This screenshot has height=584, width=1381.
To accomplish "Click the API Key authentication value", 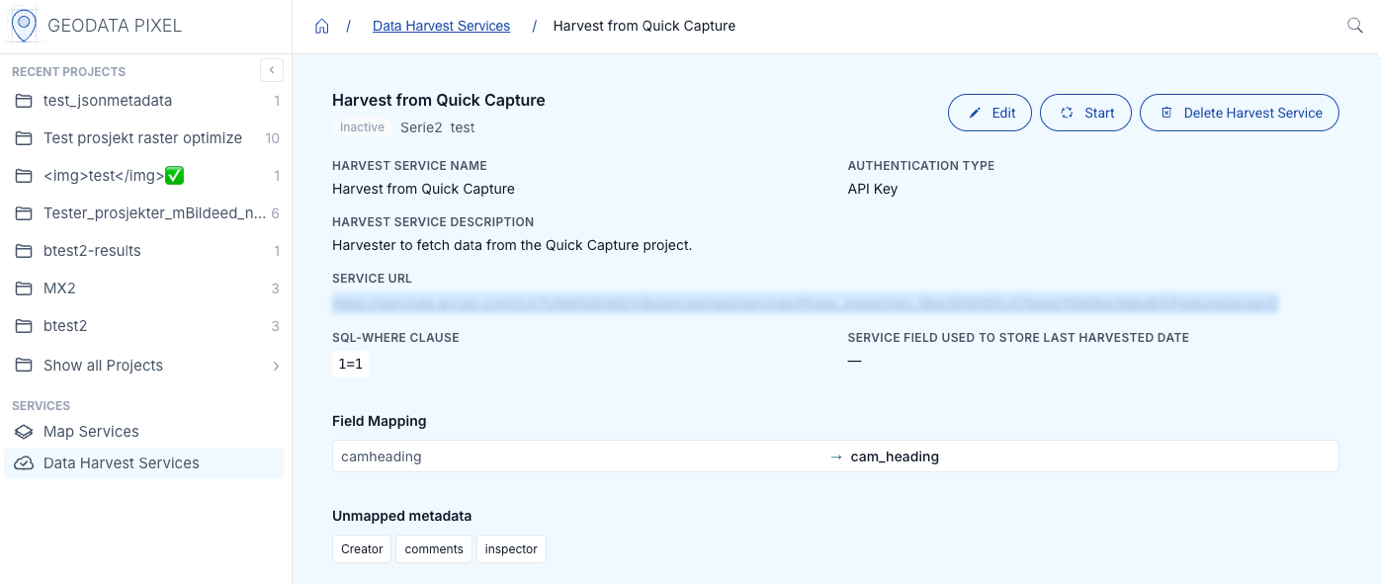I will click(873, 188).
